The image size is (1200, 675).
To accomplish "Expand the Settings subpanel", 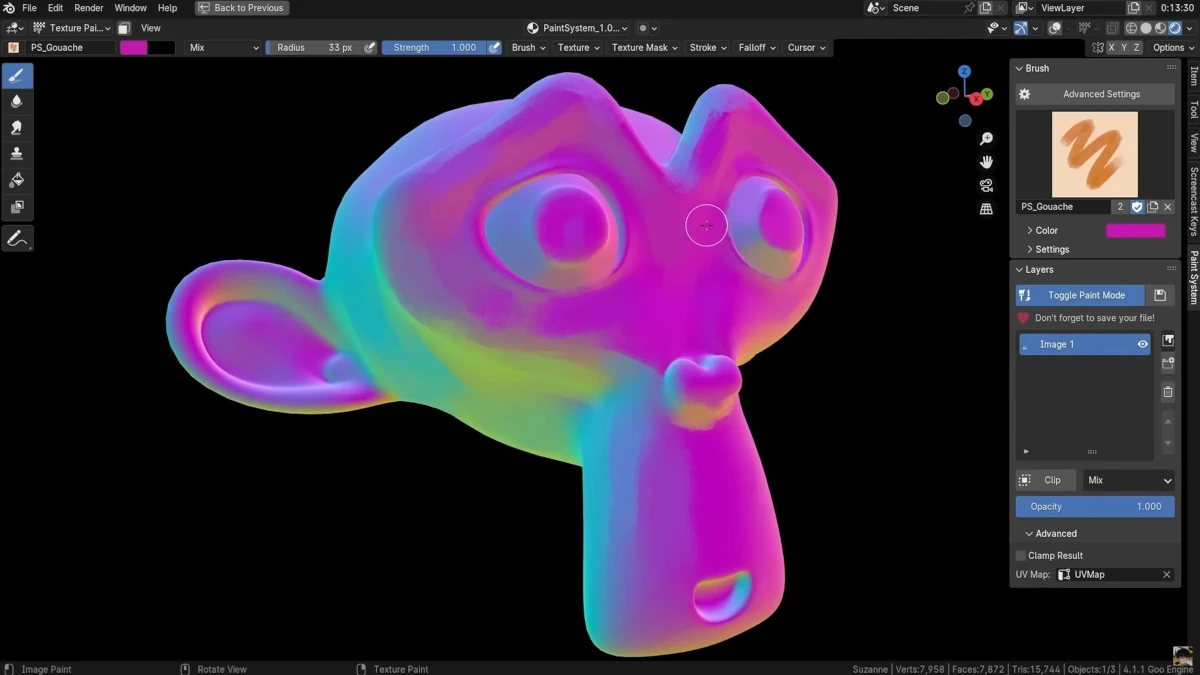I will click(1047, 249).
